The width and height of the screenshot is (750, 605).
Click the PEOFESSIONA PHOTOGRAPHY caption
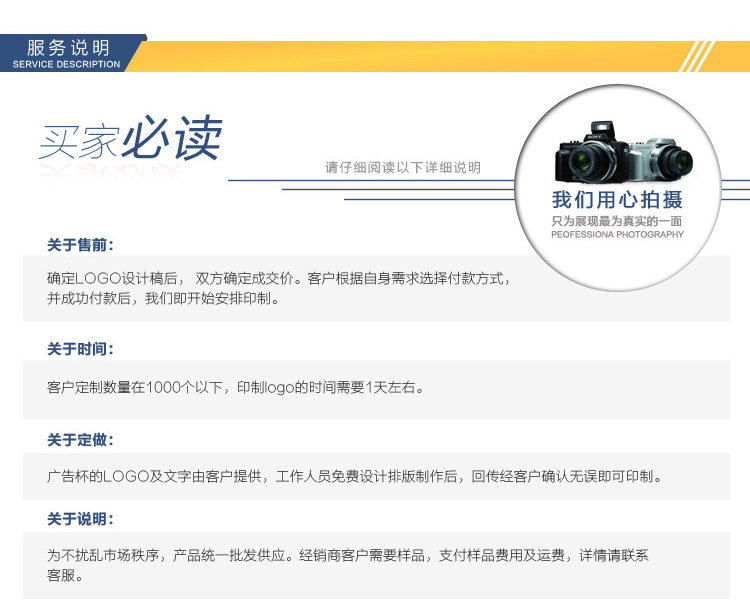pos(617,234)
